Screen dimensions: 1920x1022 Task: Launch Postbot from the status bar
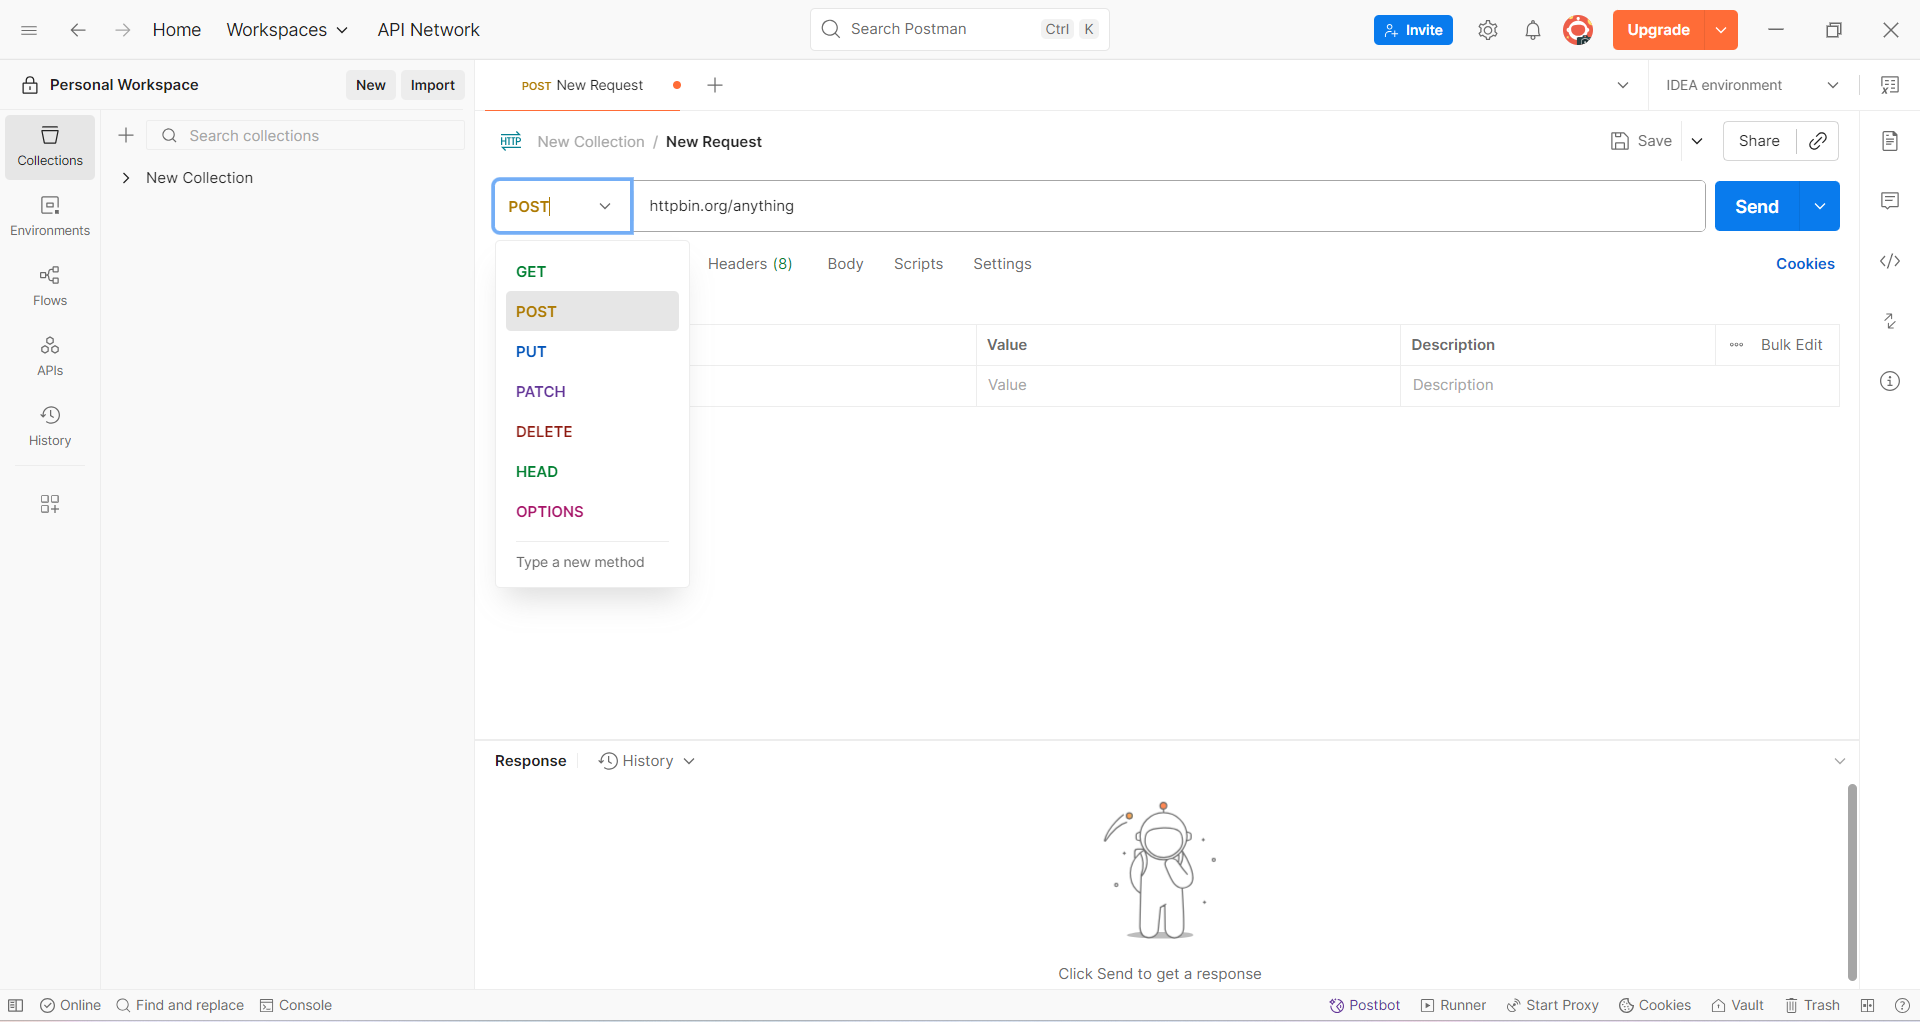click(1364, 1005)
